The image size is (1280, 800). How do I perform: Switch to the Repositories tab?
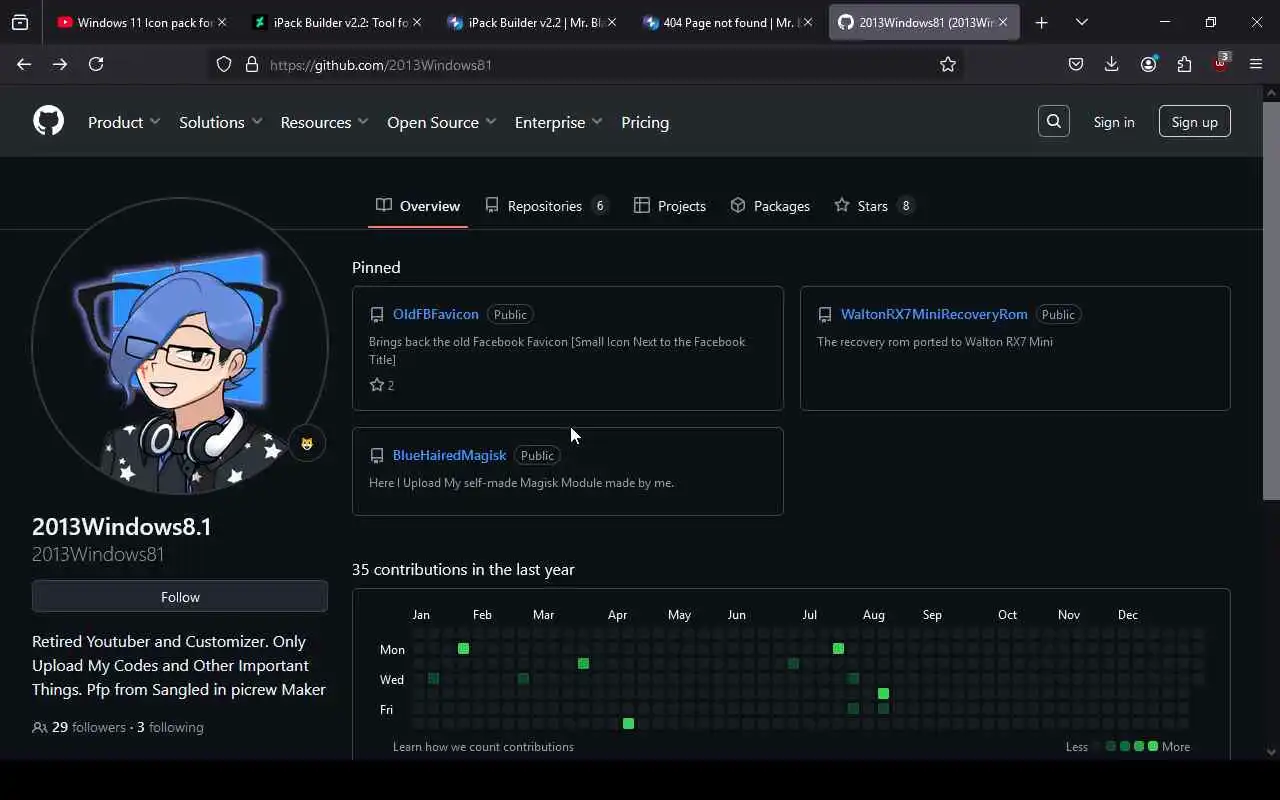(x=546, y=206)
